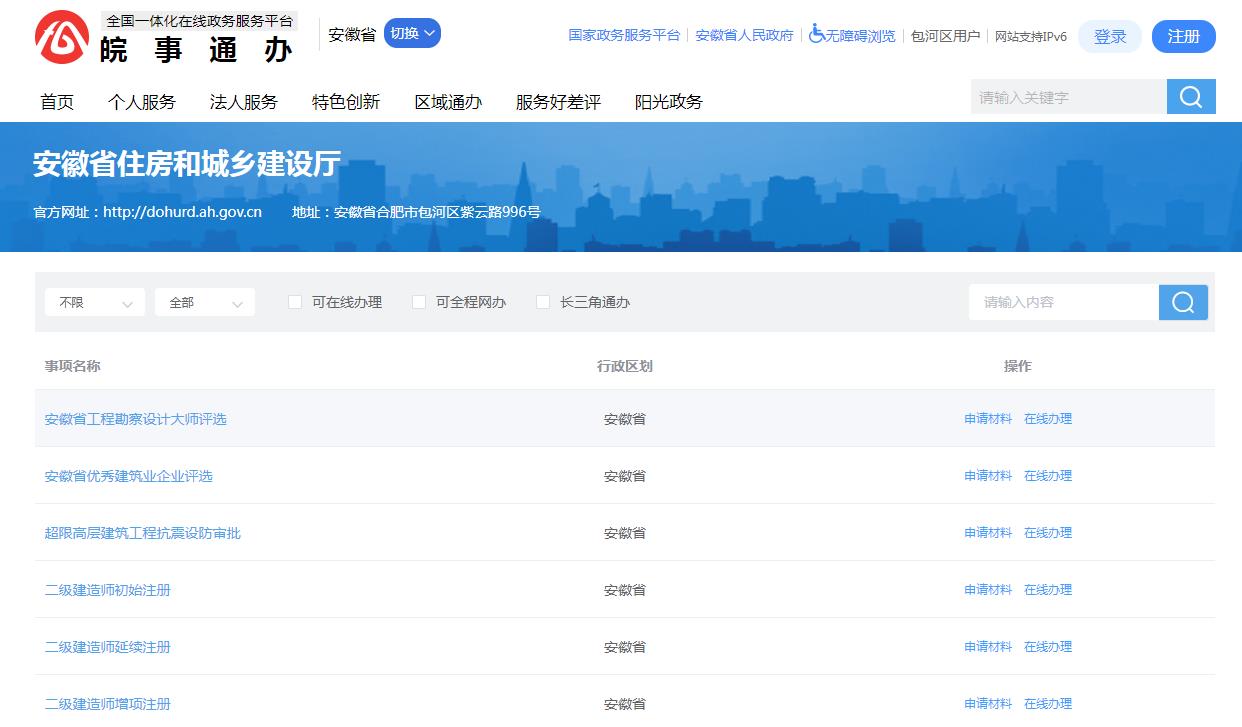Click the 注册 button

[x=1183, y=36]
